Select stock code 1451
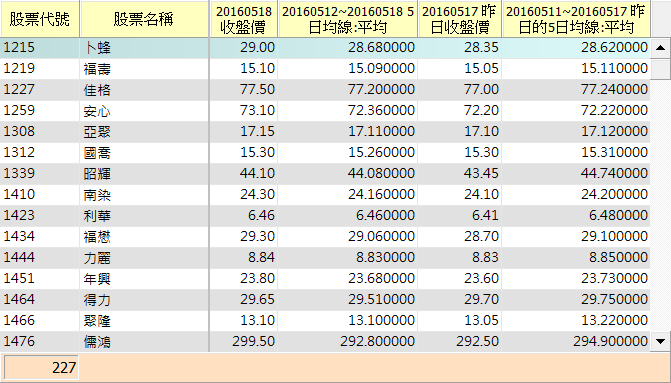671x383 pixels. [19, 278]
